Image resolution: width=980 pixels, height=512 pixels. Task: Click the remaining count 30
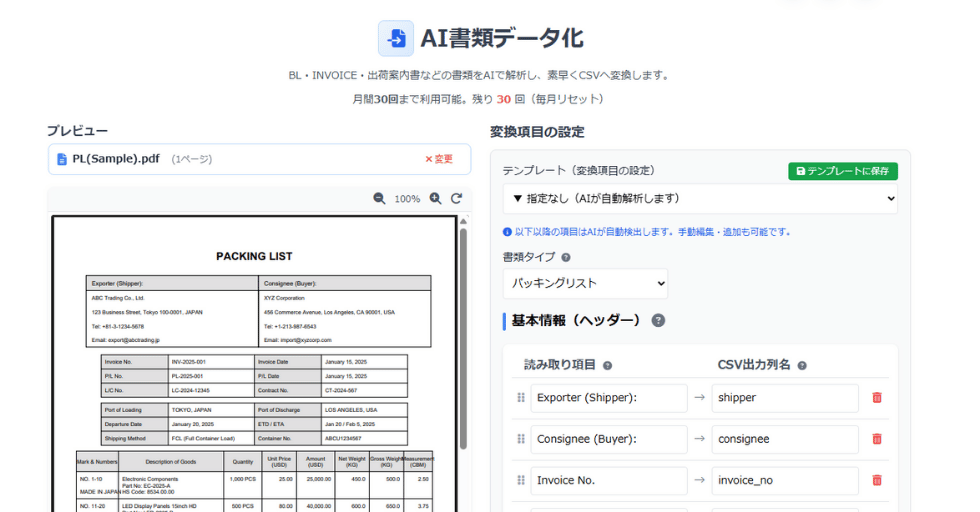[x=503, y=99]
